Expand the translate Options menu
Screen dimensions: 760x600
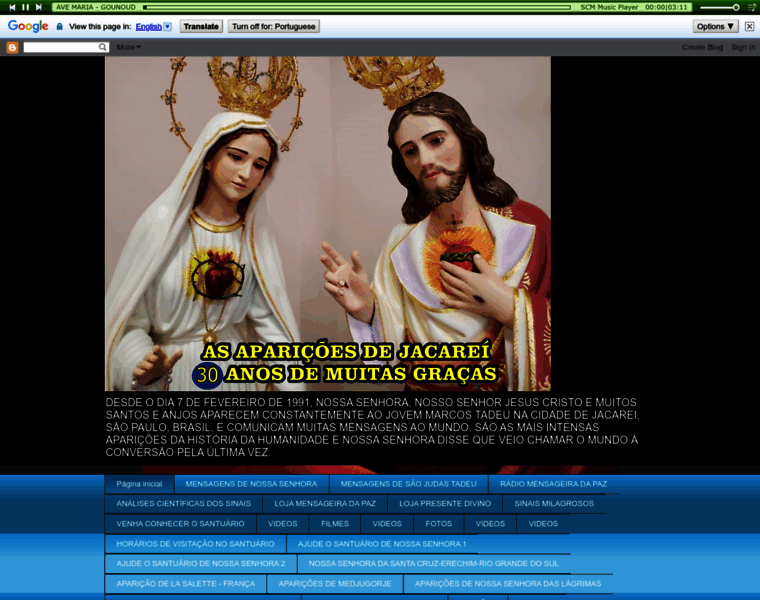coord(715,27)
